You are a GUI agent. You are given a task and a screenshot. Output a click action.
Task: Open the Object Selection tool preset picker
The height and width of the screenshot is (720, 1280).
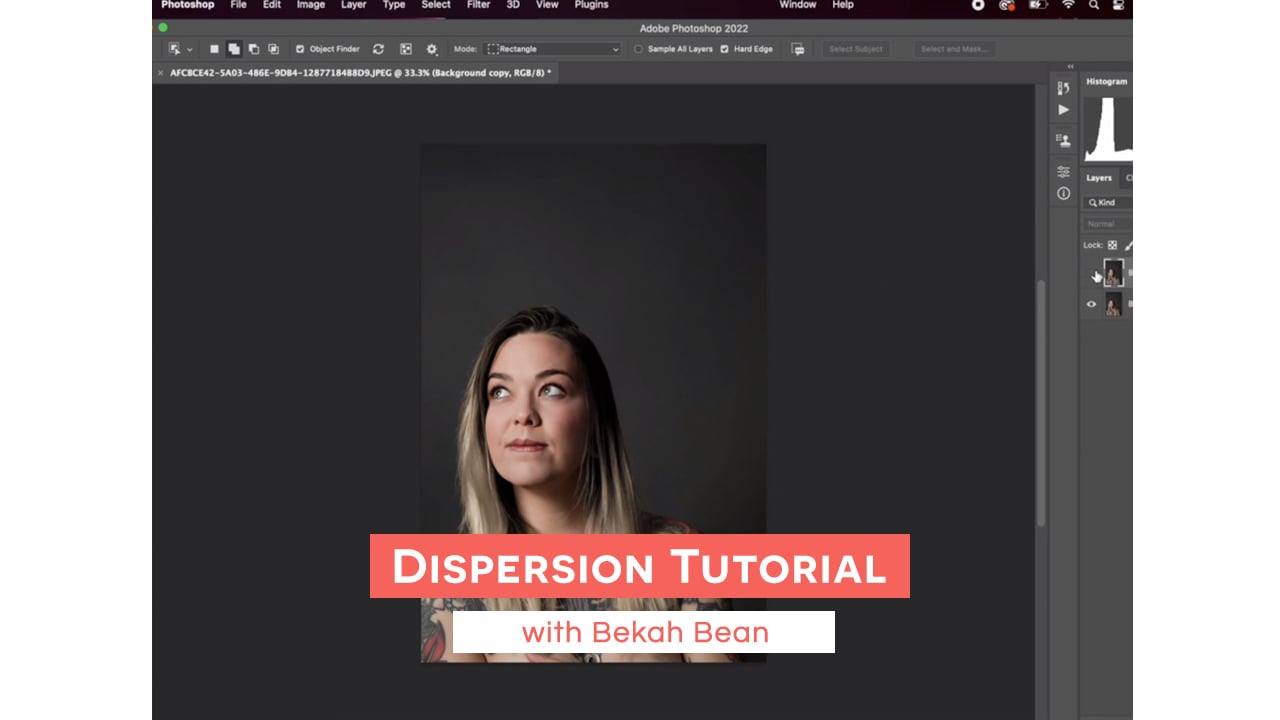180,49
